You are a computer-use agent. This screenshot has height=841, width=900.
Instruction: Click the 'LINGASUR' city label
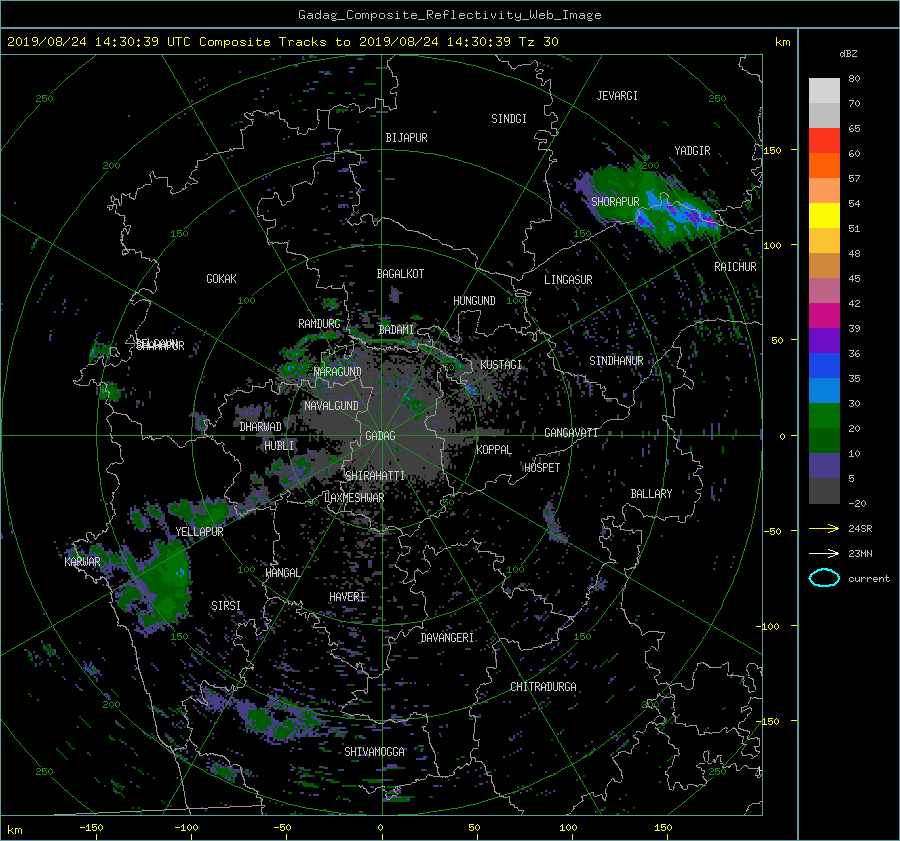pyautogui.click(x=568, y=280)
